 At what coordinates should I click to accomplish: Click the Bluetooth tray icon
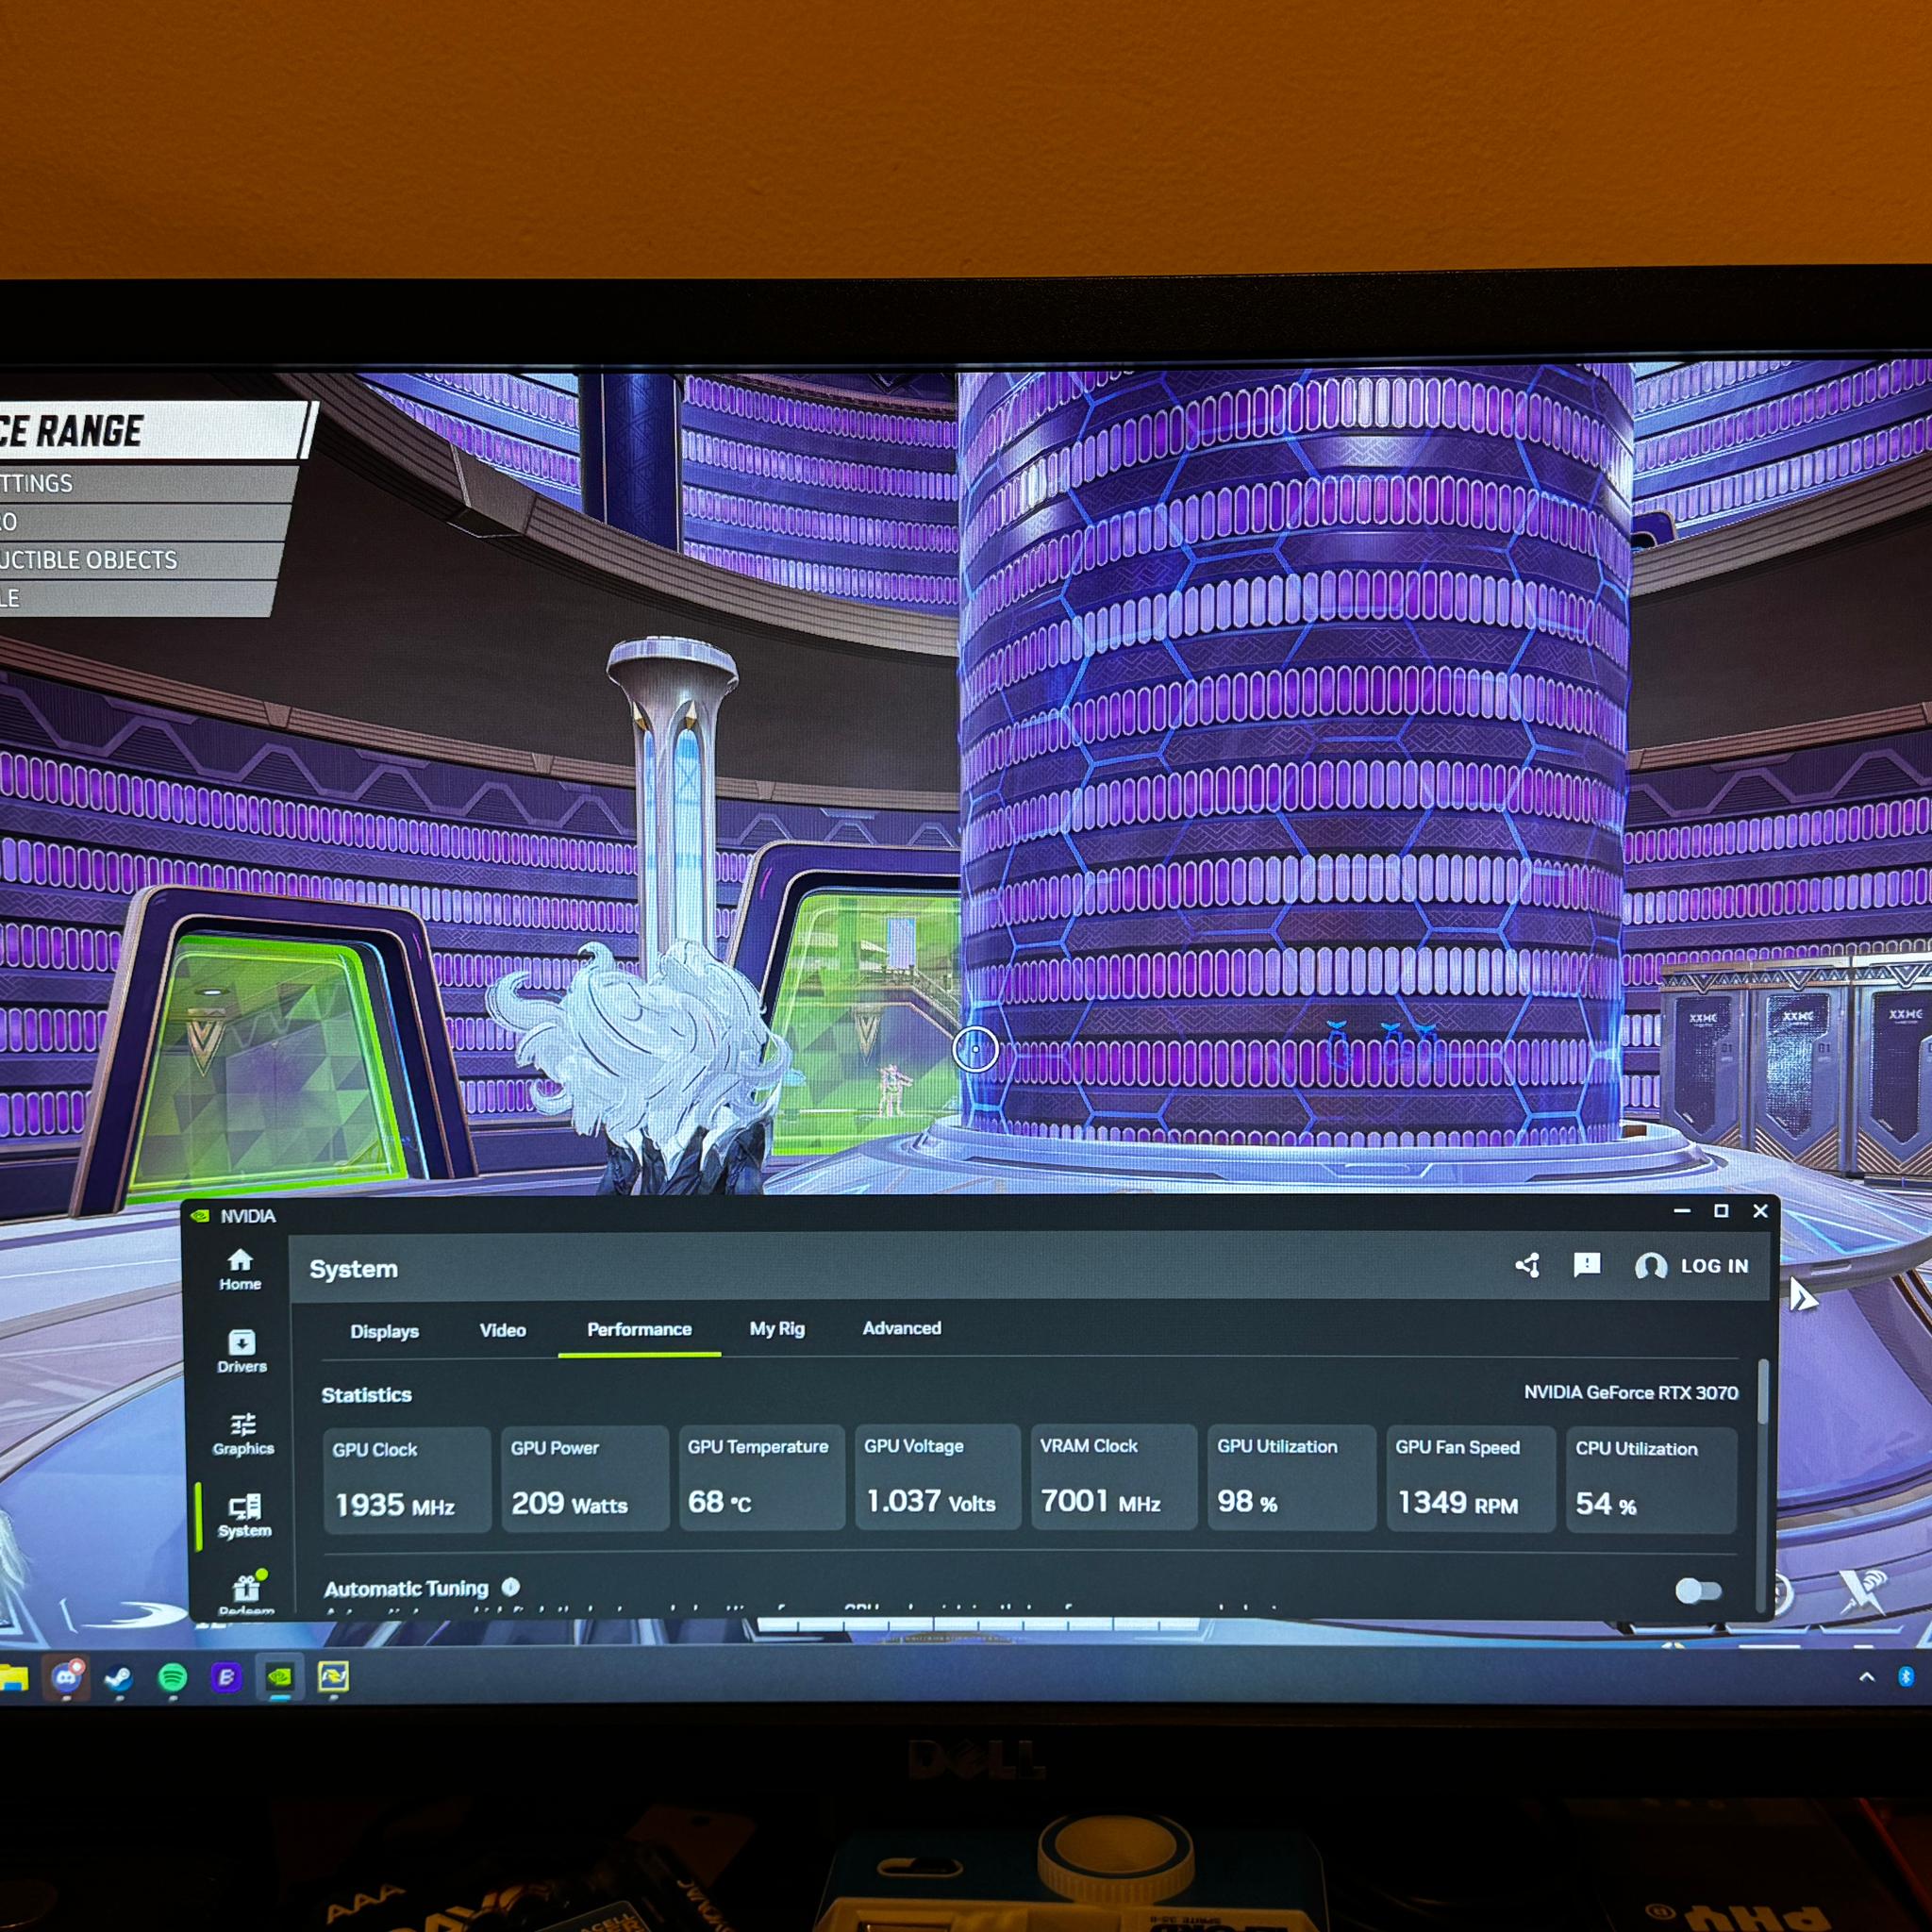coord(1906,1677)
